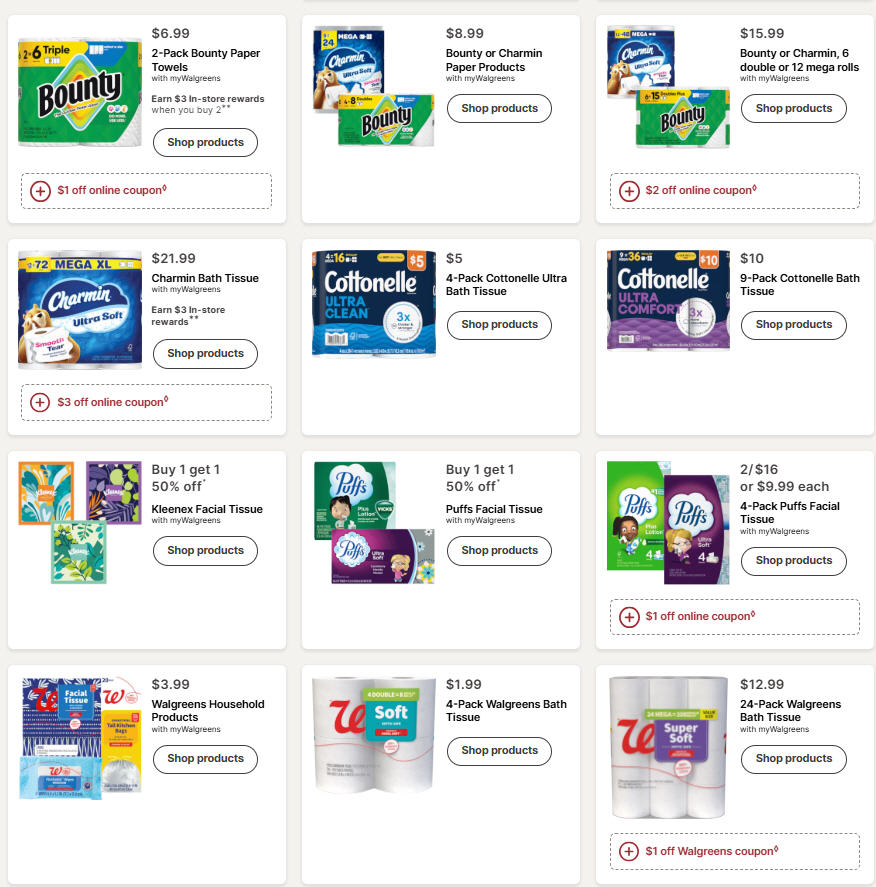876x887 pixels.
Task: Open the Puffs Facial Tissue title link
Action: pos(494,509)
